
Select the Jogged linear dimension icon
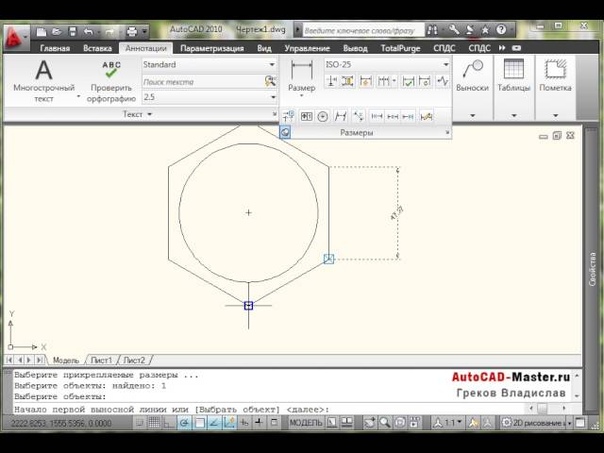[443, 81]
